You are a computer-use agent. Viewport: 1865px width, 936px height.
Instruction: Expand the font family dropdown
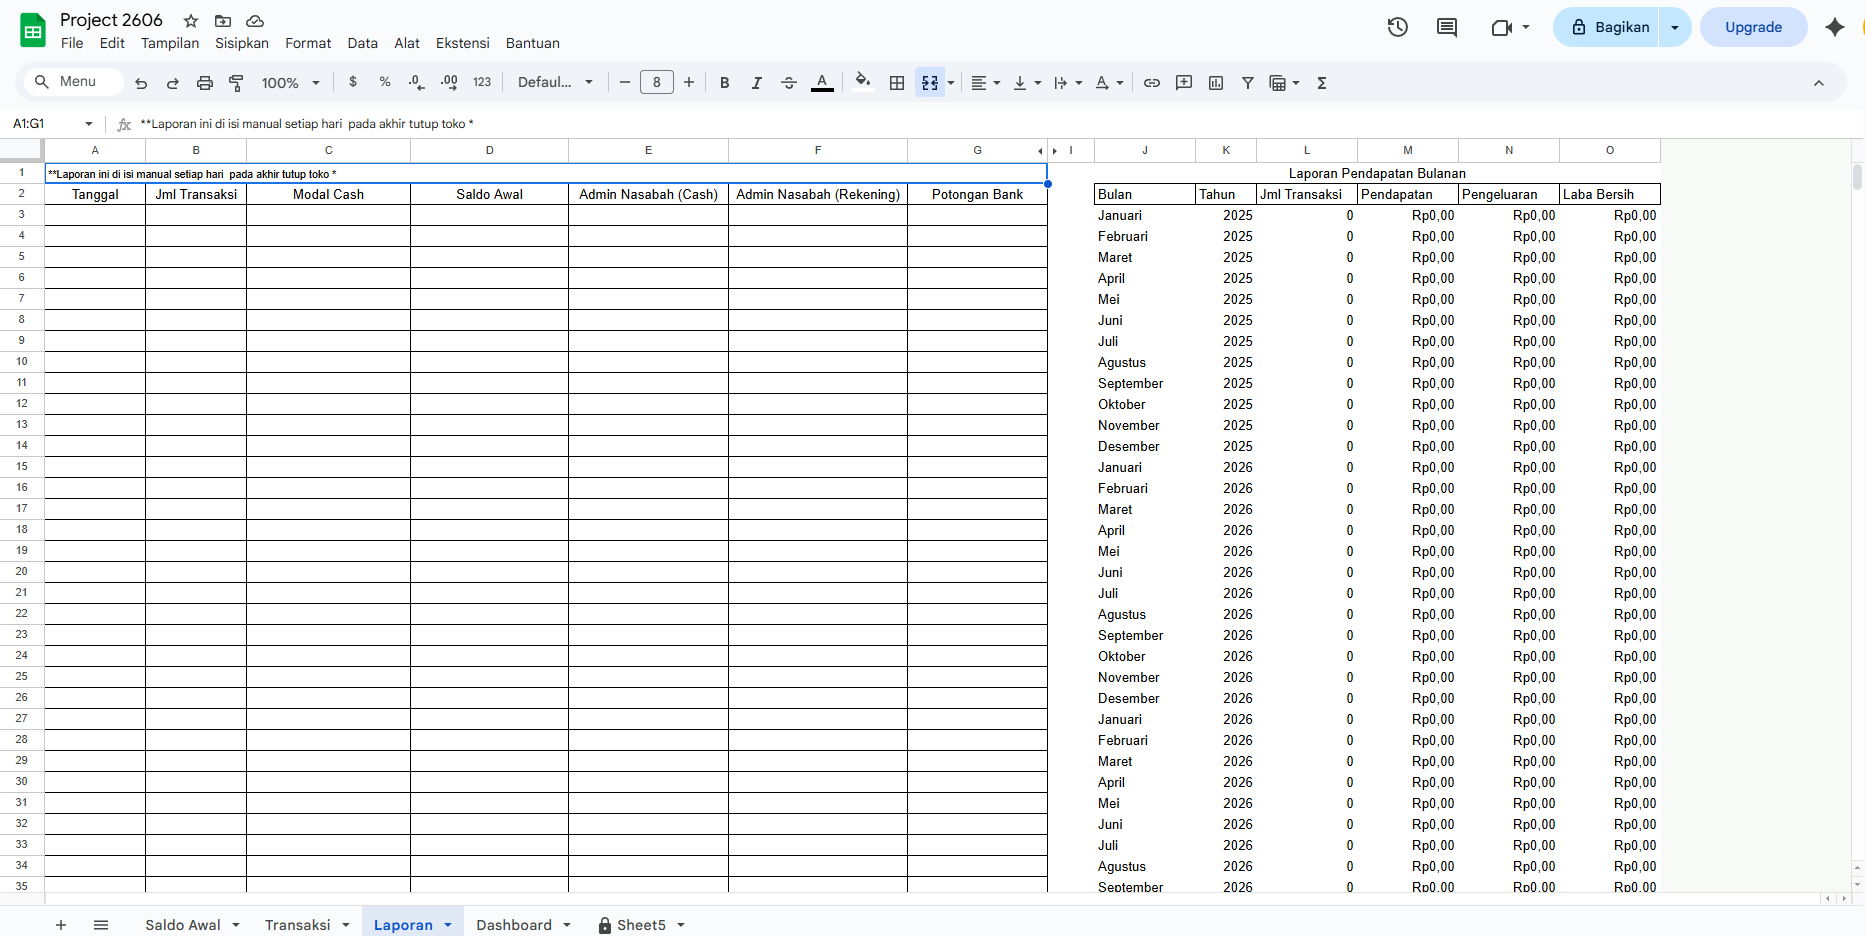click(555, 83)
